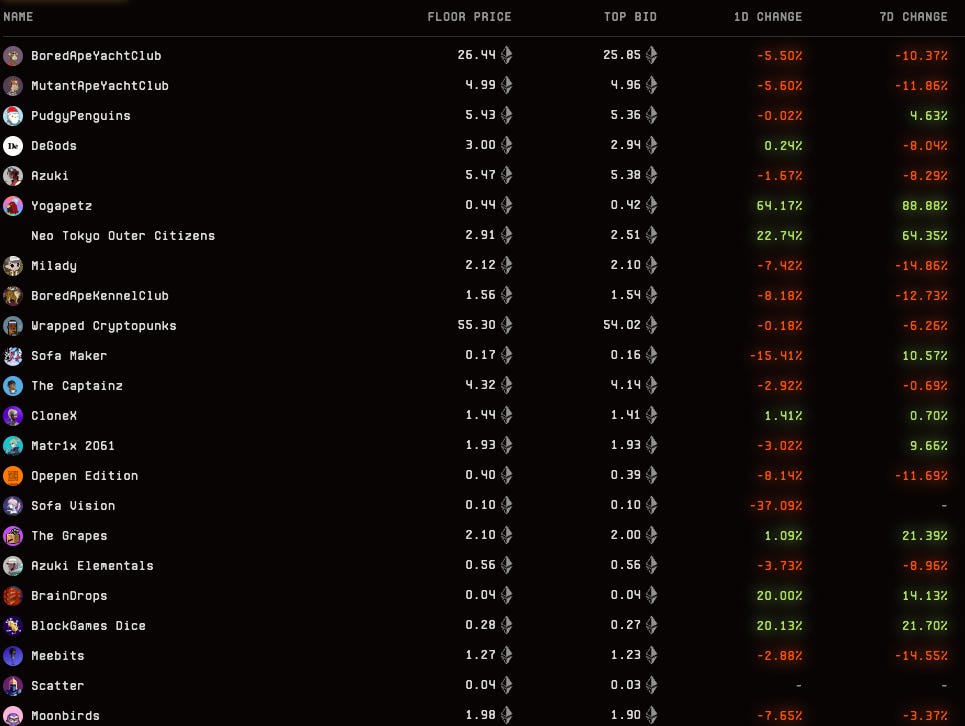Click the Meebits avatar icon
The image size is (965, 726).
(x=13, y=656)
